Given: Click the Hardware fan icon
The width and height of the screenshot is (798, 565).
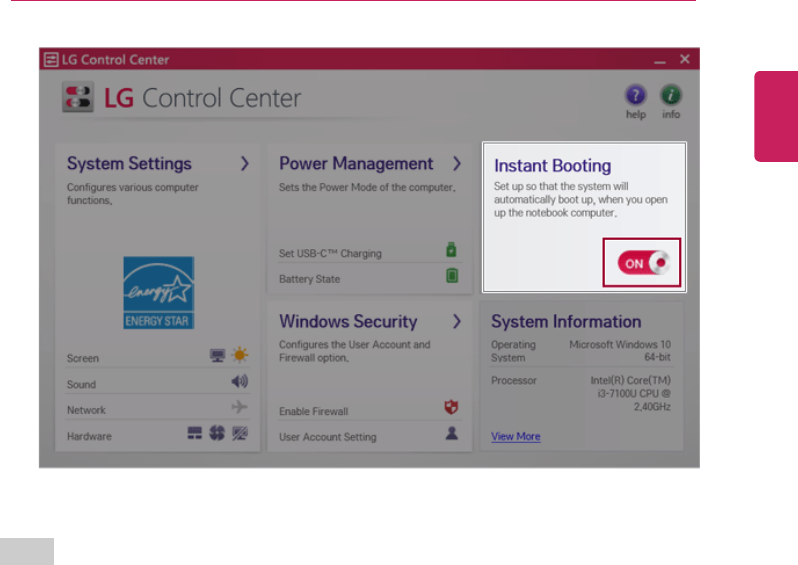Looking at the screenshot, I should [217, 433].
